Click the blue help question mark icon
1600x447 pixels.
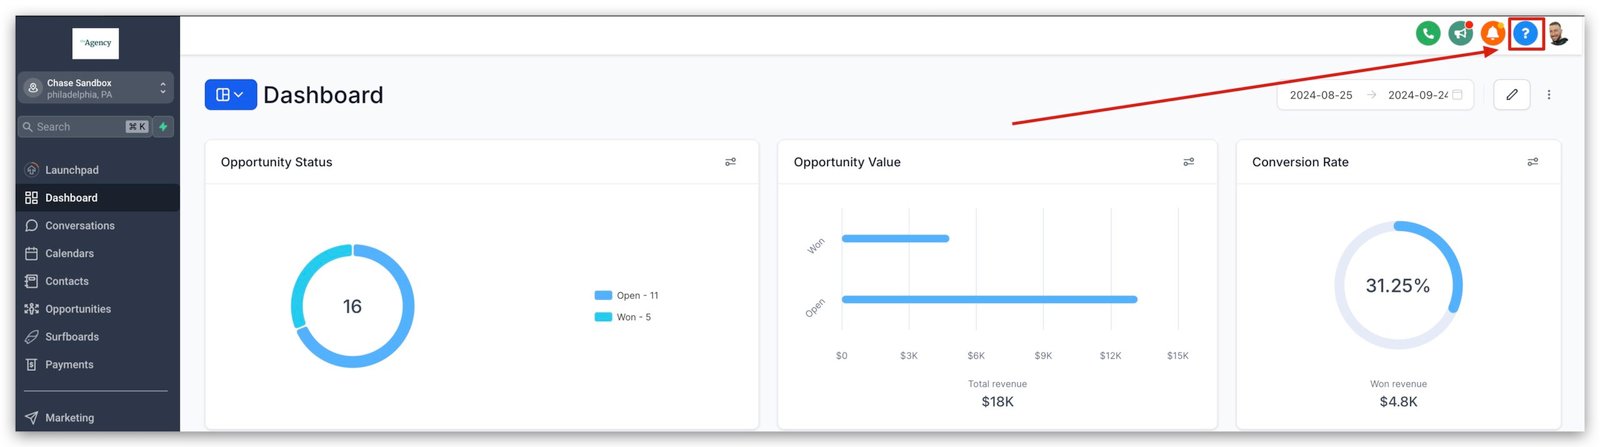1525,34
